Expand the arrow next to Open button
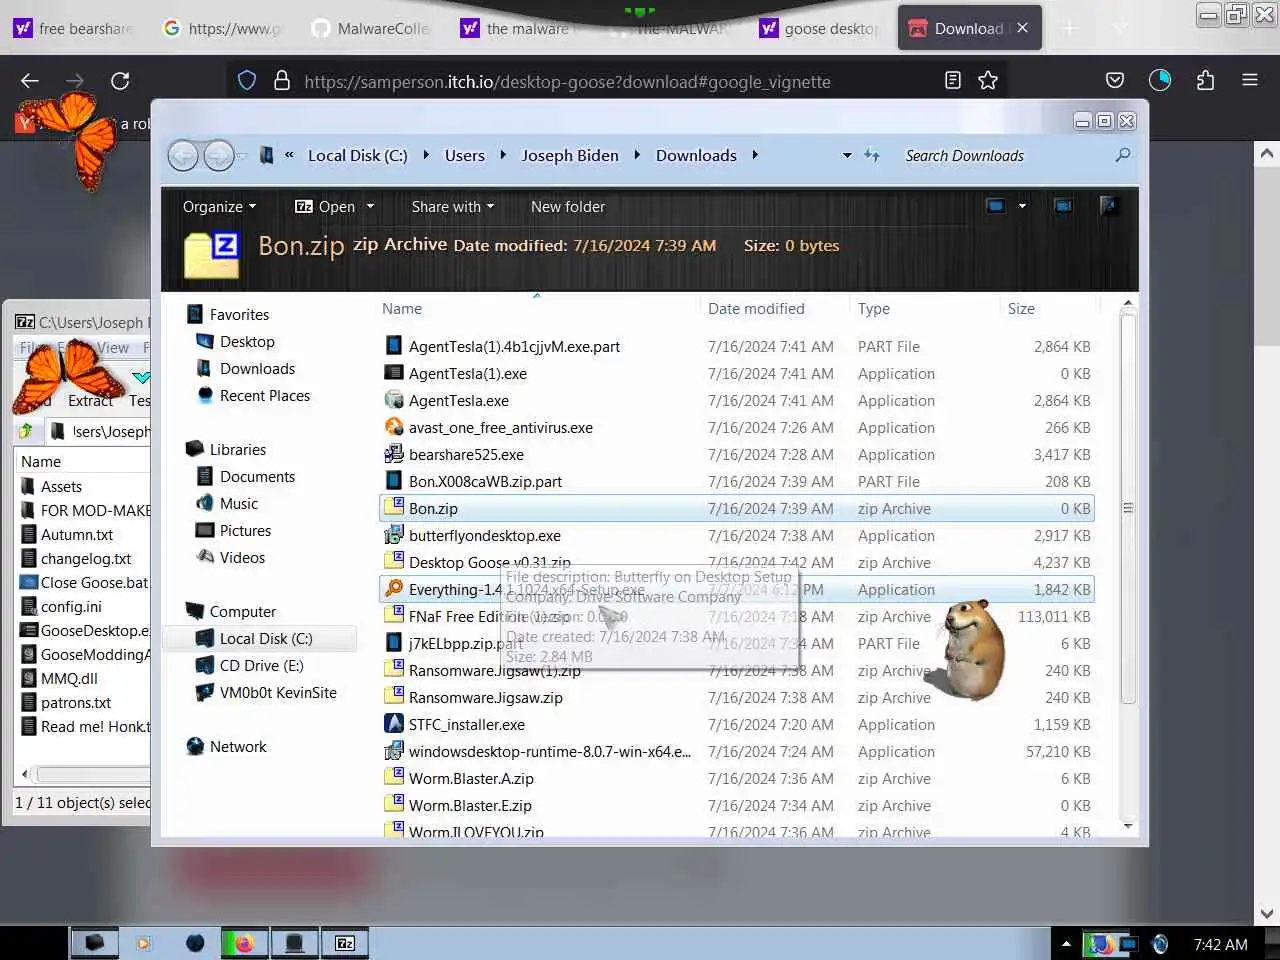Screen dimensions: 1280x960 coord(370,206)
